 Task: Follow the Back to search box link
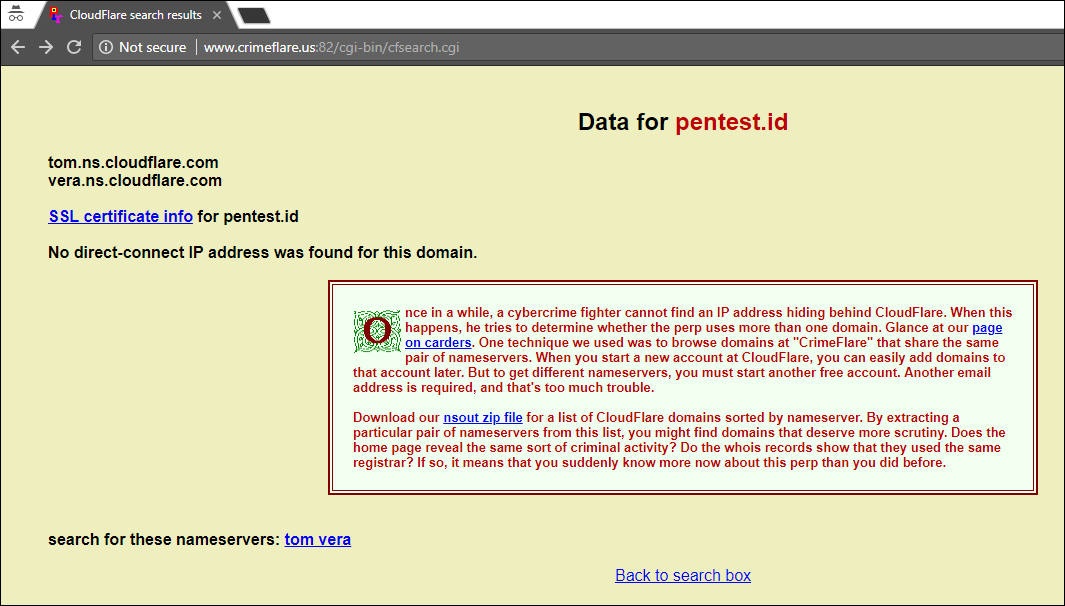click(683, 575)
